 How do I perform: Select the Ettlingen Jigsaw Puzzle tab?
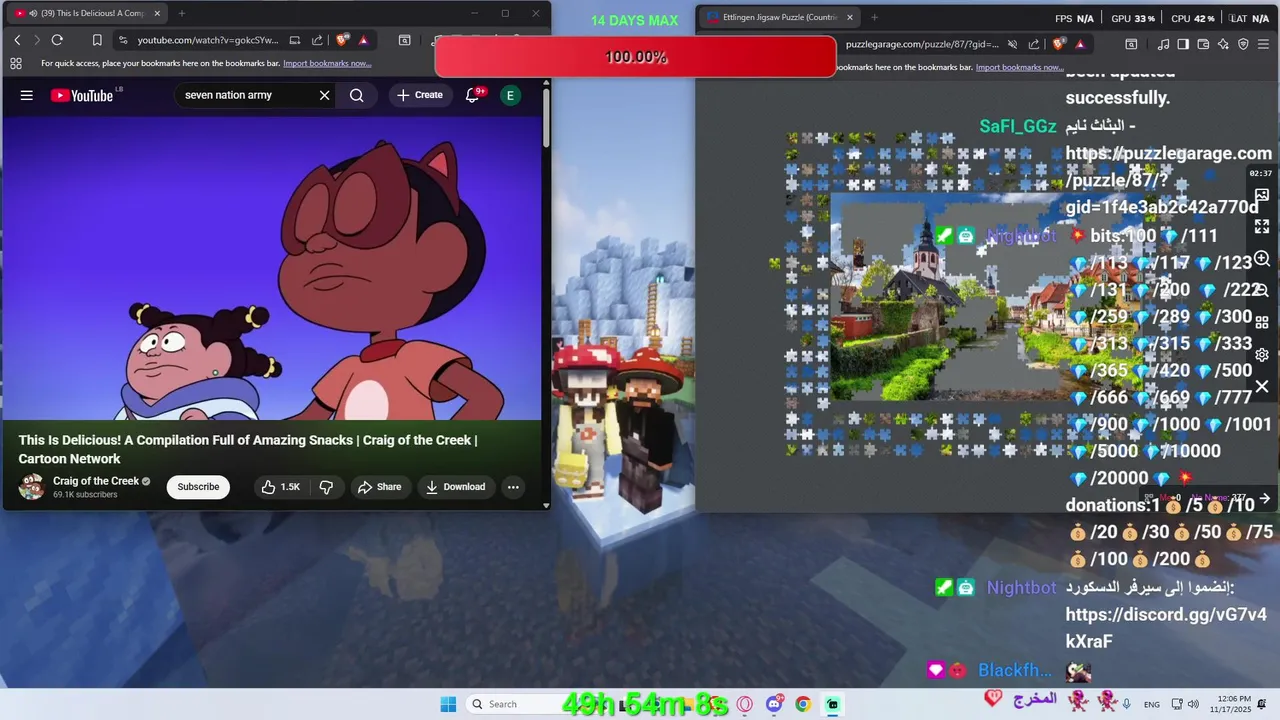(780, 17)
